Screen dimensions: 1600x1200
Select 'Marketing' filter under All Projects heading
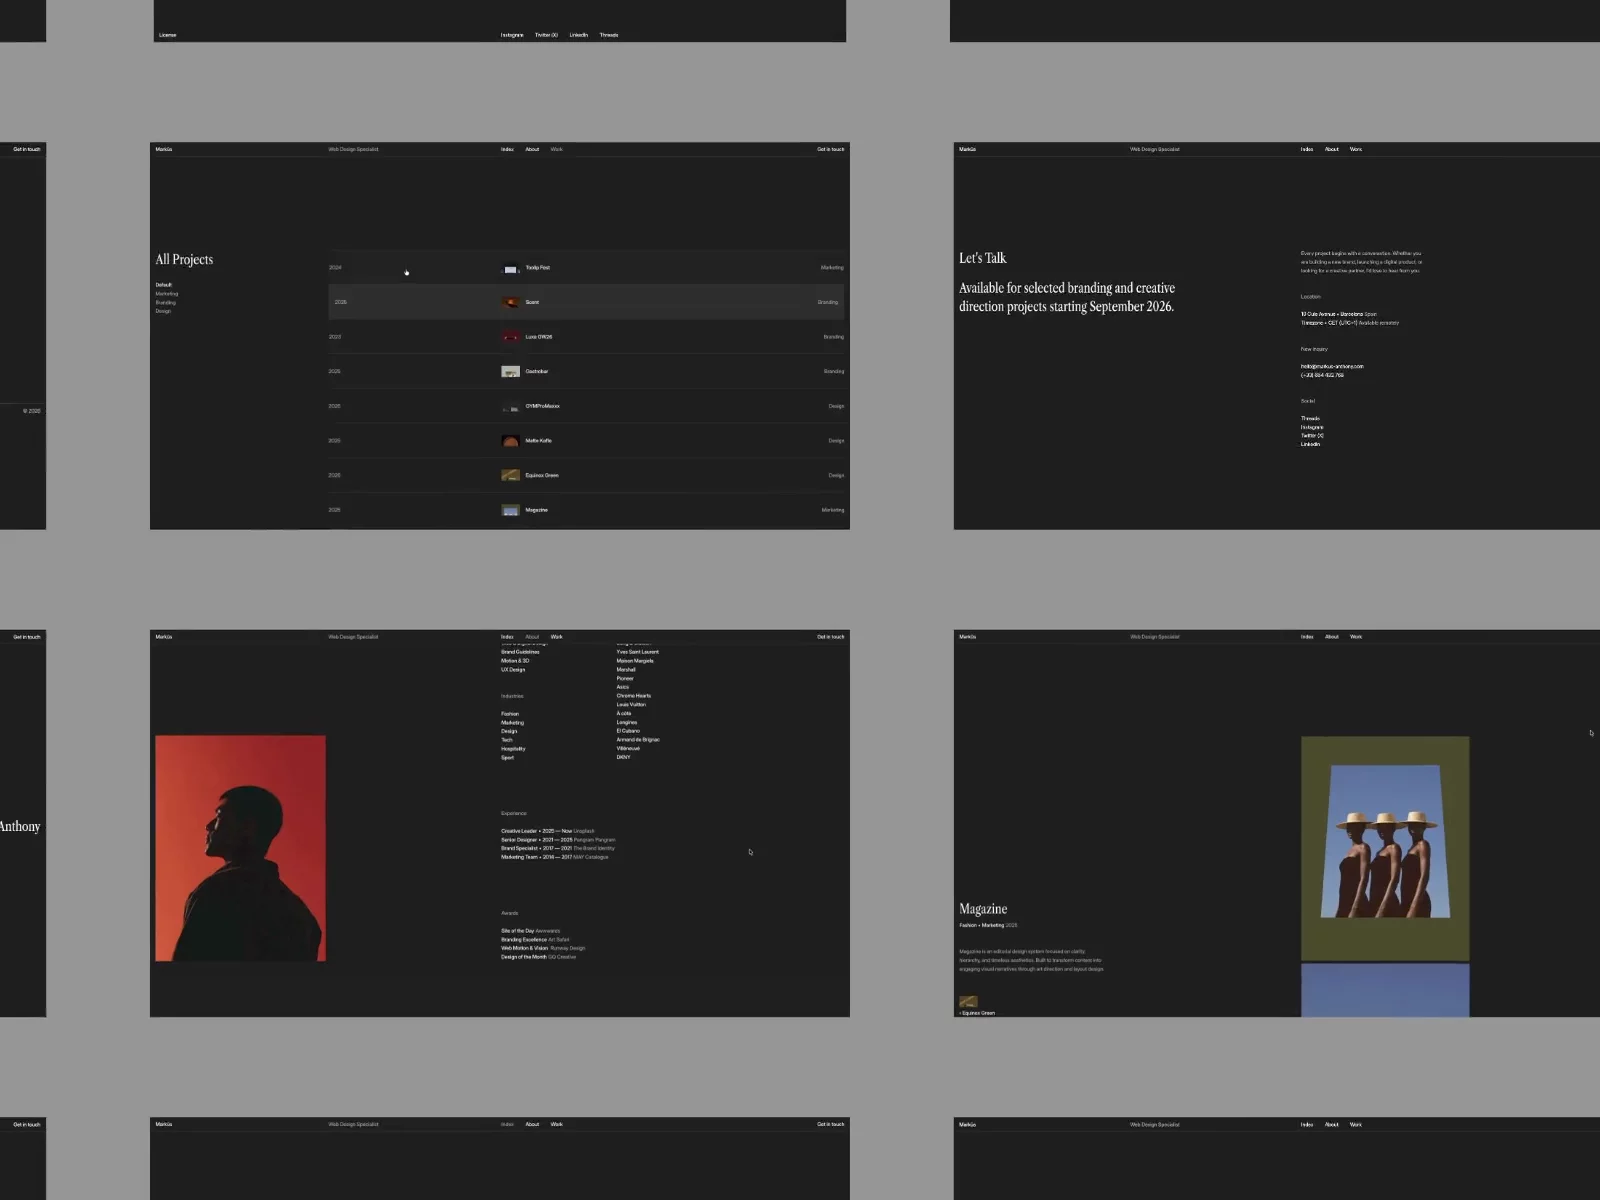click(x=166, y=294)
